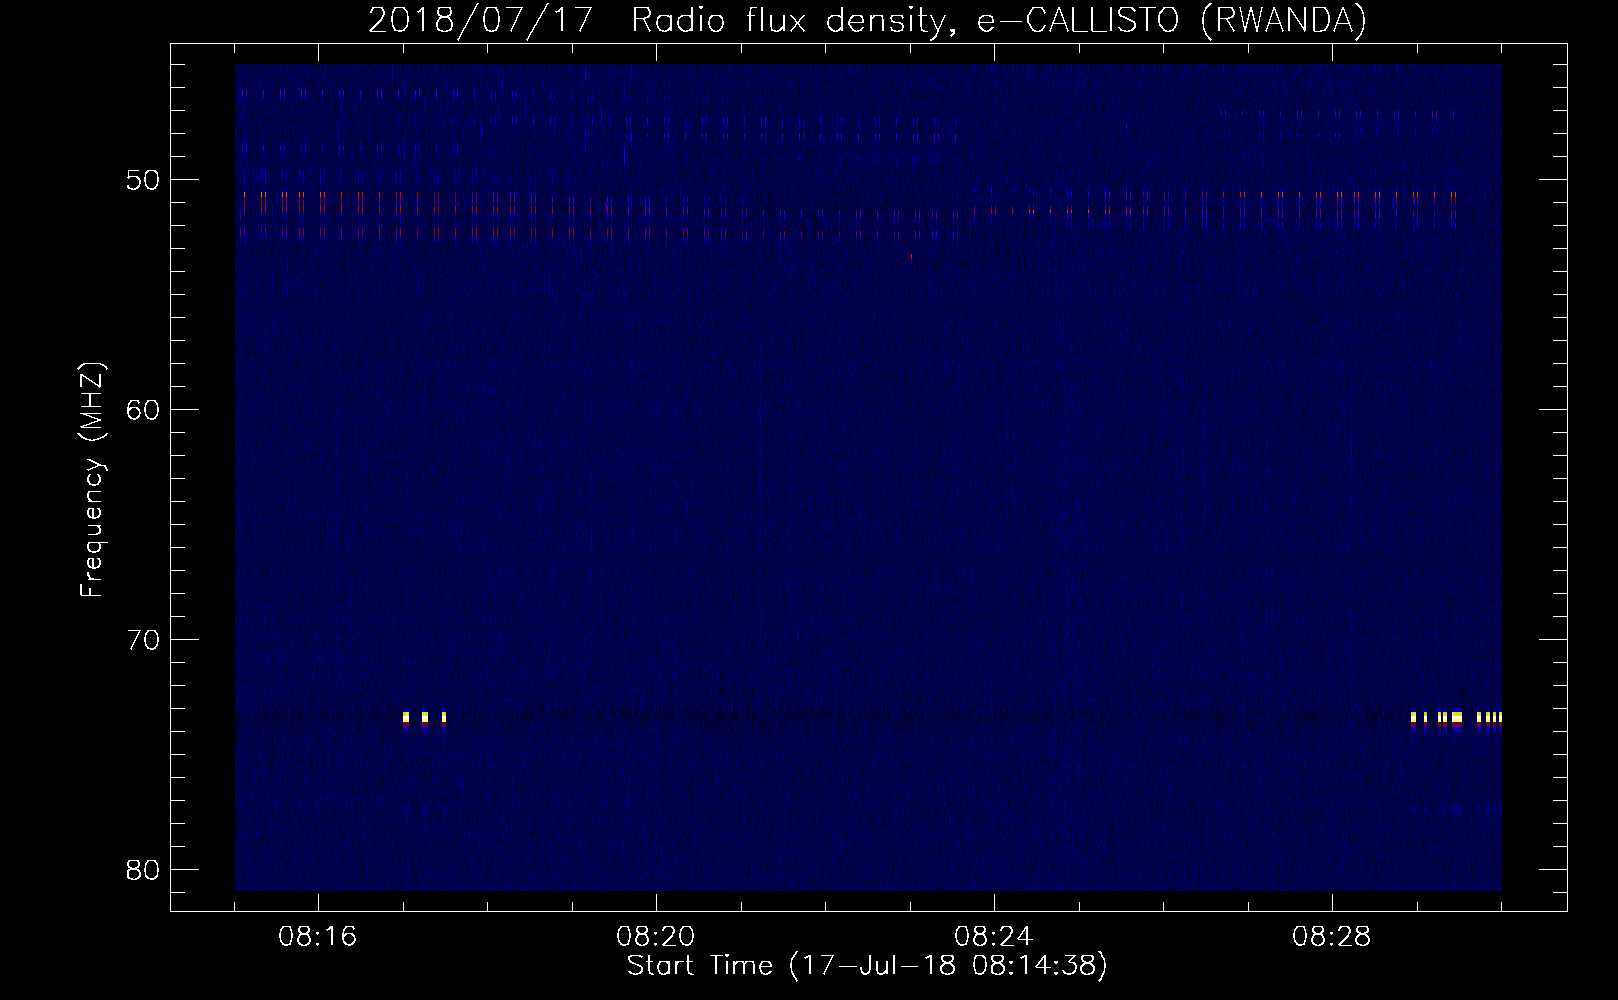This screenshot has height=1000, width=1618.
Task: Click the 50 frequency tick label
Action: (x=144, y=181)
